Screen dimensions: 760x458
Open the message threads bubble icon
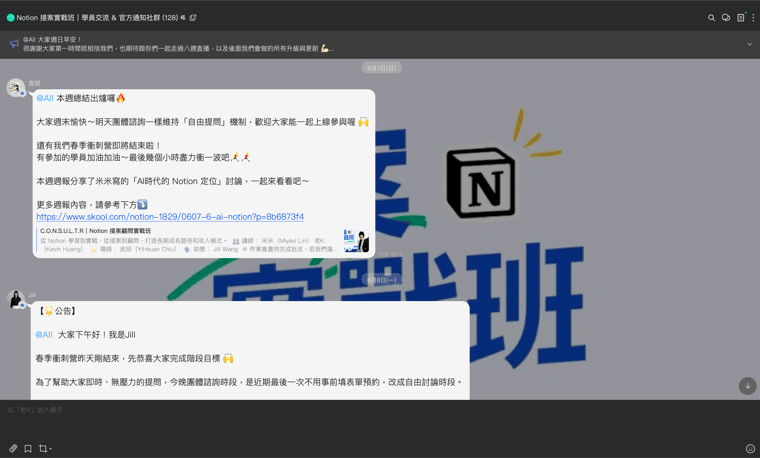[726, 18]
